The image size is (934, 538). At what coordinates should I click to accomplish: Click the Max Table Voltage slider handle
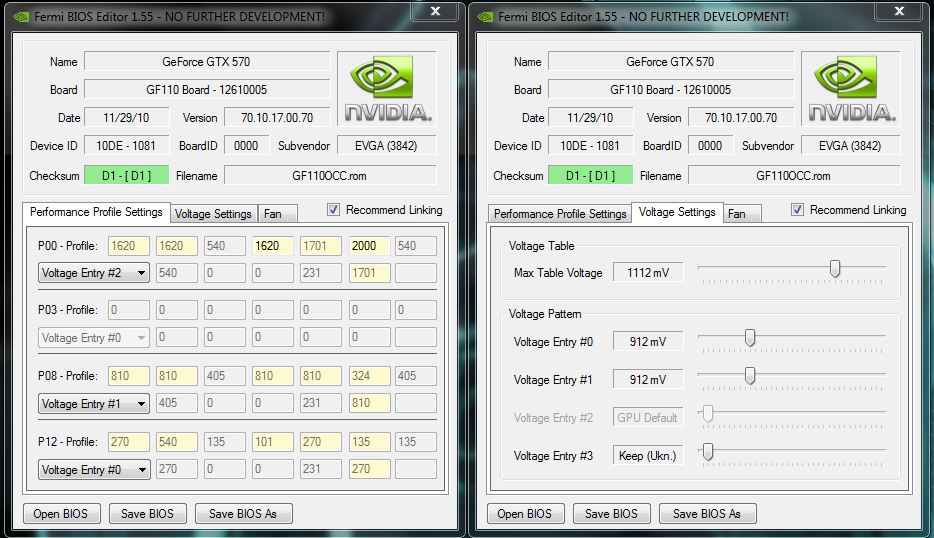(x=835, y=269)
